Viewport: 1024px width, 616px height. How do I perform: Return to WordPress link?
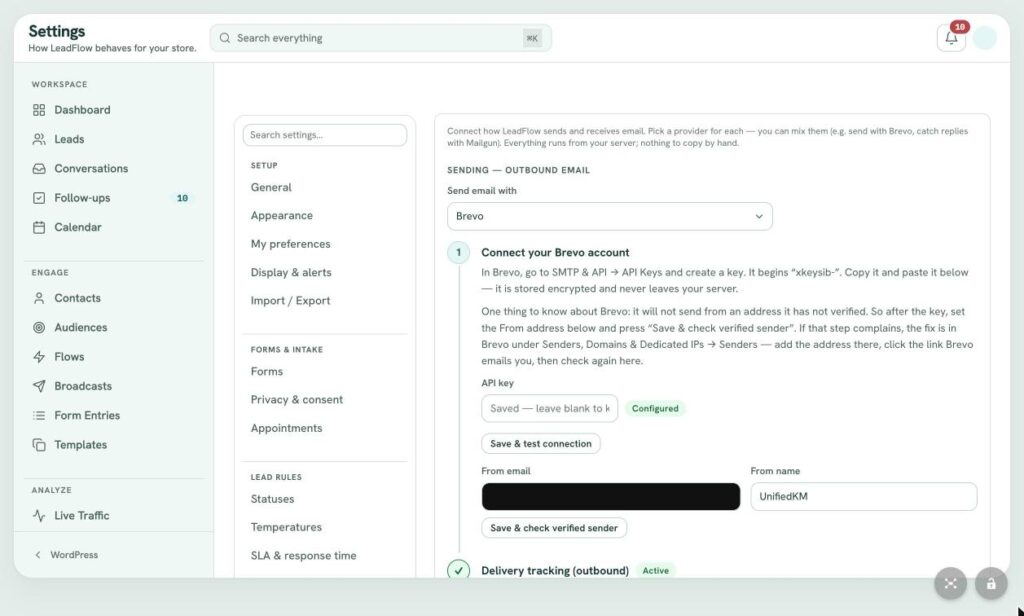click(x=74, y=555)
